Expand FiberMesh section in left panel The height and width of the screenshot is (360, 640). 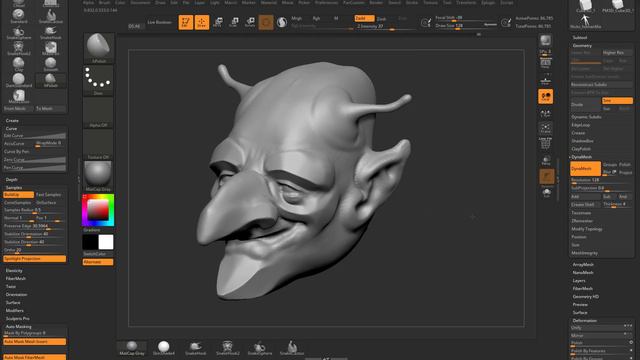(16, 278)
